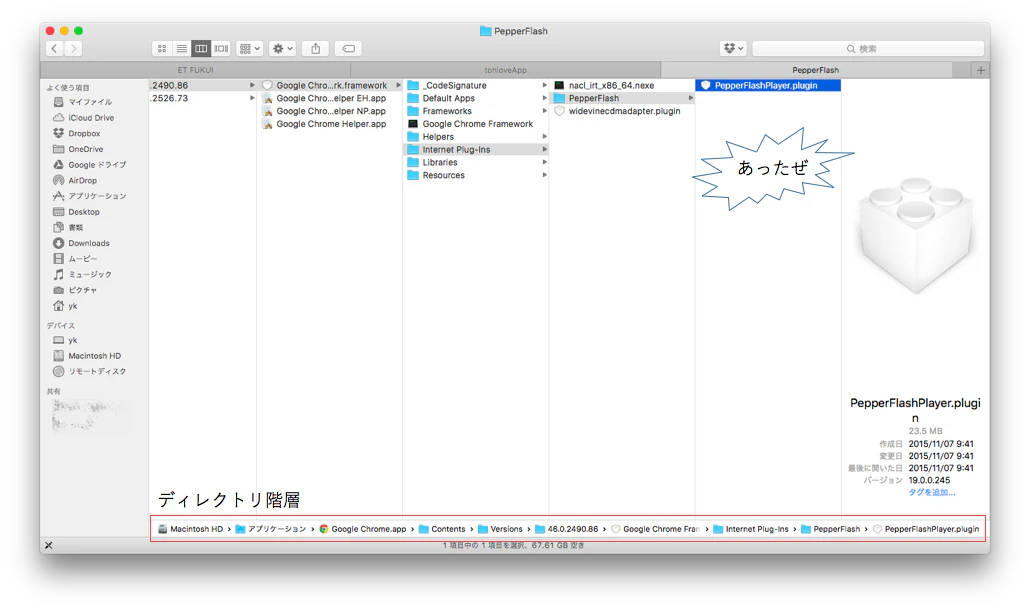1030x611 pixels.
Task: Select the .2526.73 version folder
Action: tap(202, 98)
